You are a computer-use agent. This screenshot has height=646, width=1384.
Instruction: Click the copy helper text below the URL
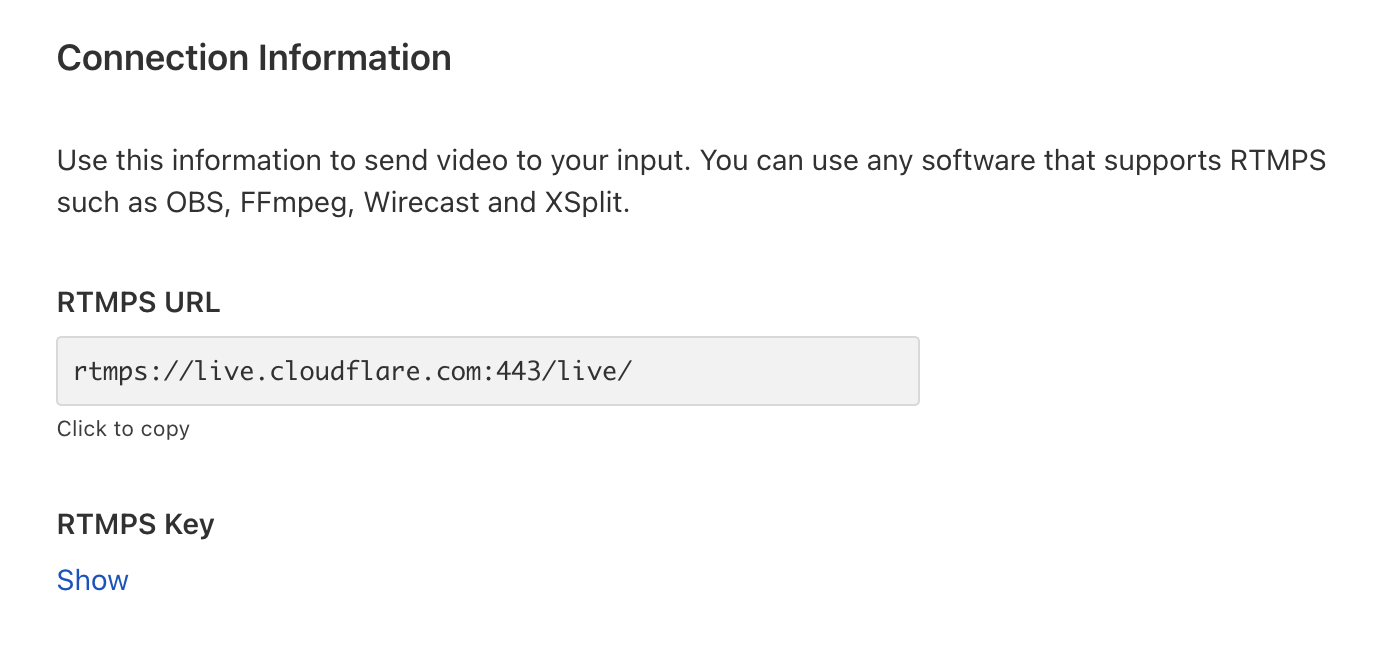coord(123,428)
